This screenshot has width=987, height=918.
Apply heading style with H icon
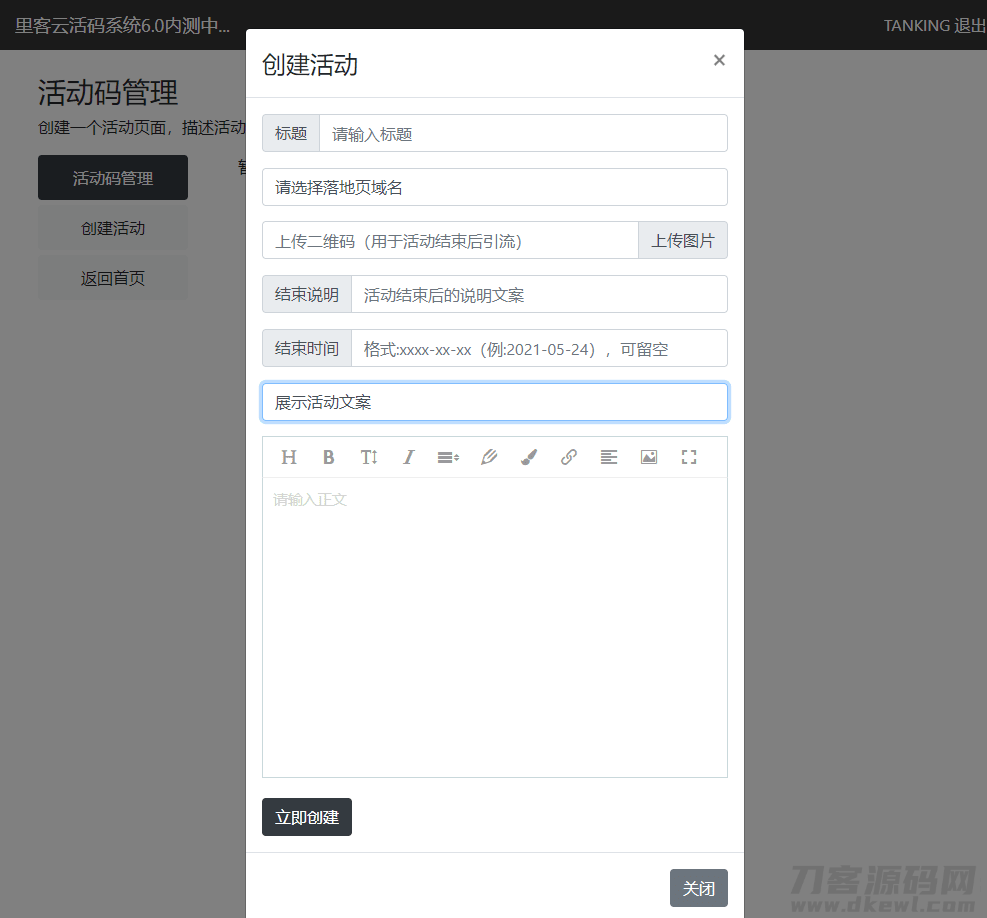click(288, 457)
